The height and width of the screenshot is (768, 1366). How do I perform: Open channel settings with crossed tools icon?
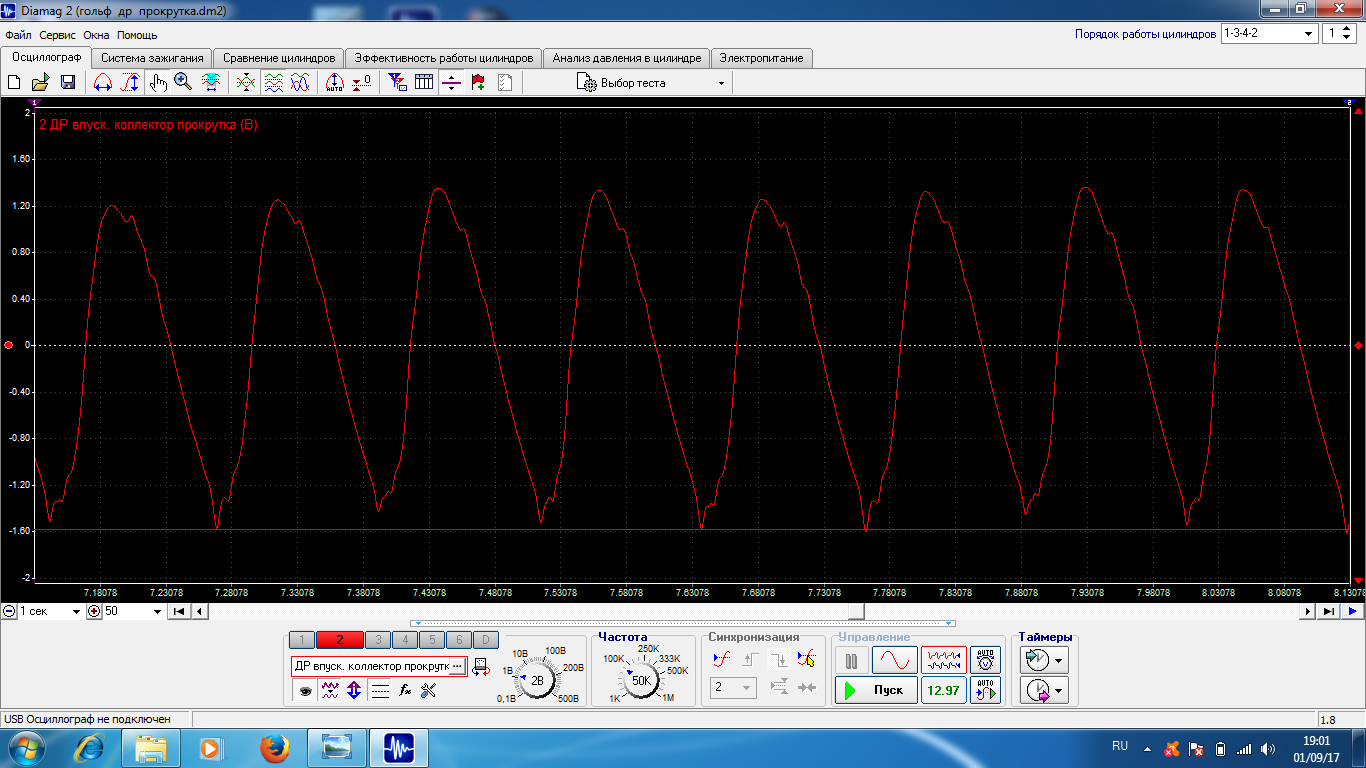coord(429,690)
